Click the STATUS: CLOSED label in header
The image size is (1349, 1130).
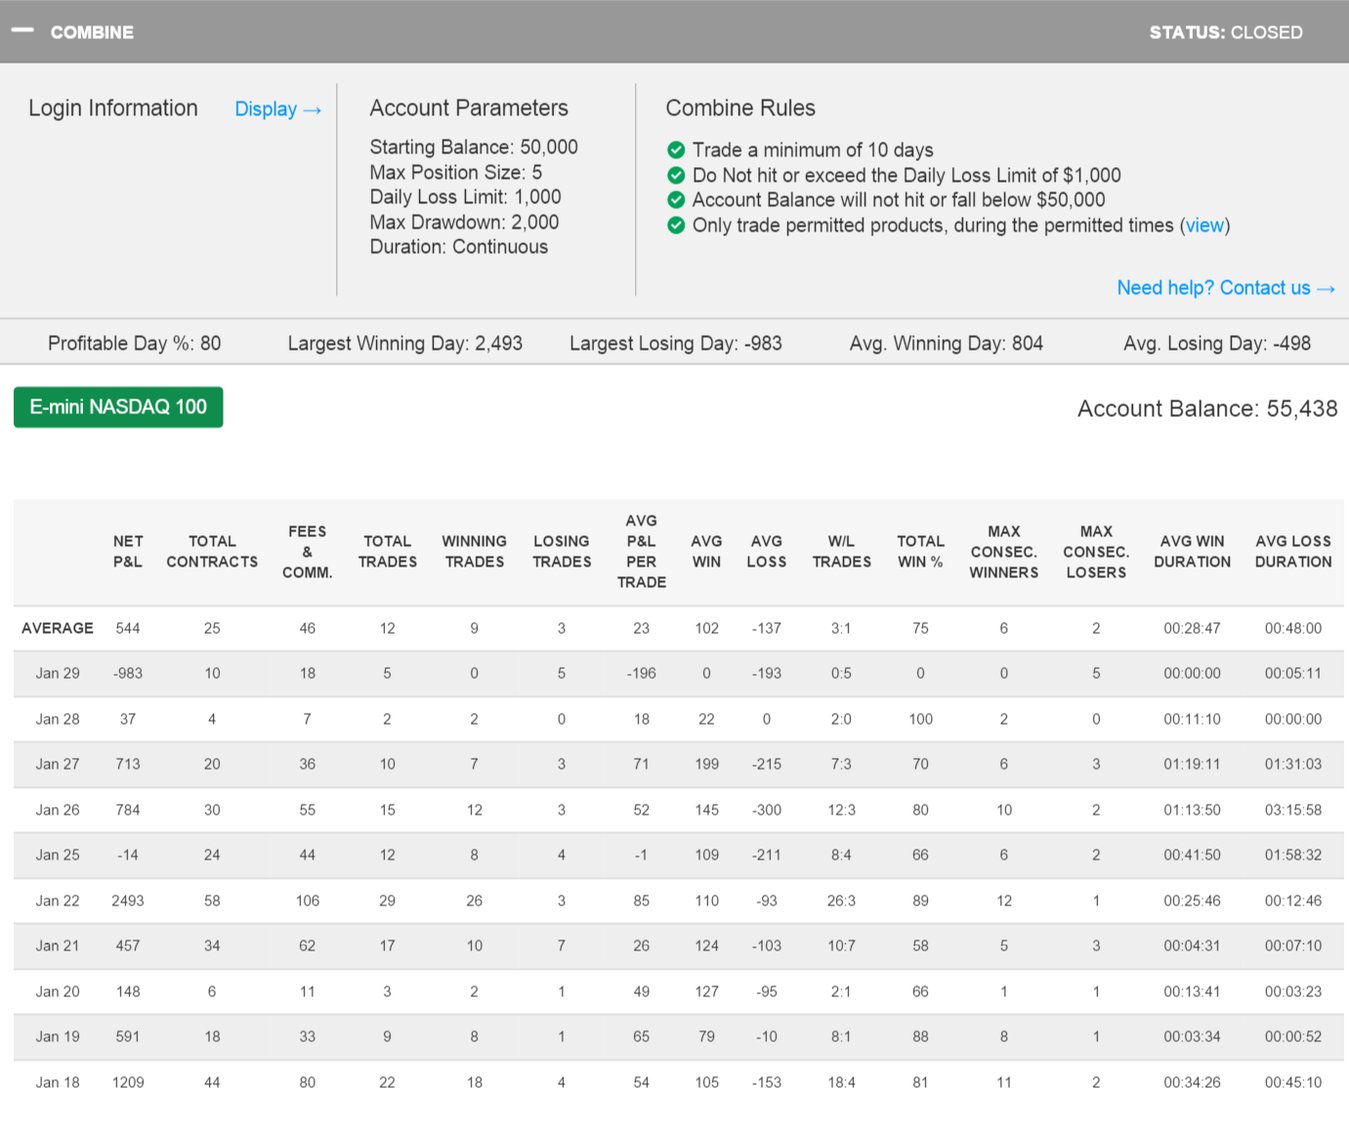coord(1225,32)
